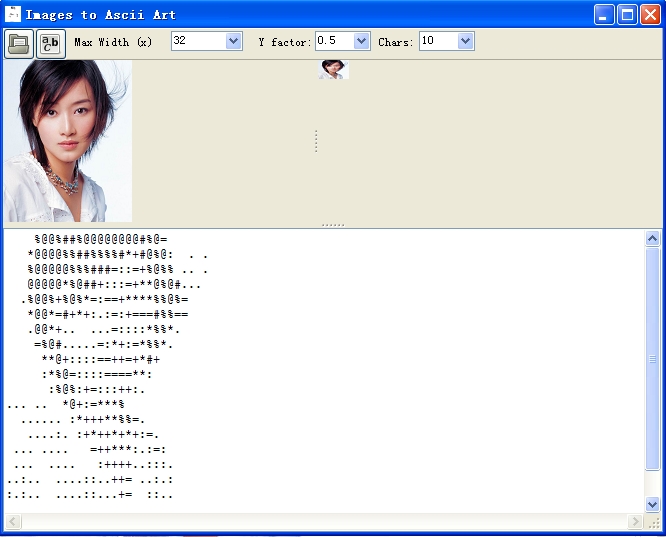Click the scroll up arrow of text area
Viewport: 666px width, 537px height.
pyautogui.click(x=652, y=239)
